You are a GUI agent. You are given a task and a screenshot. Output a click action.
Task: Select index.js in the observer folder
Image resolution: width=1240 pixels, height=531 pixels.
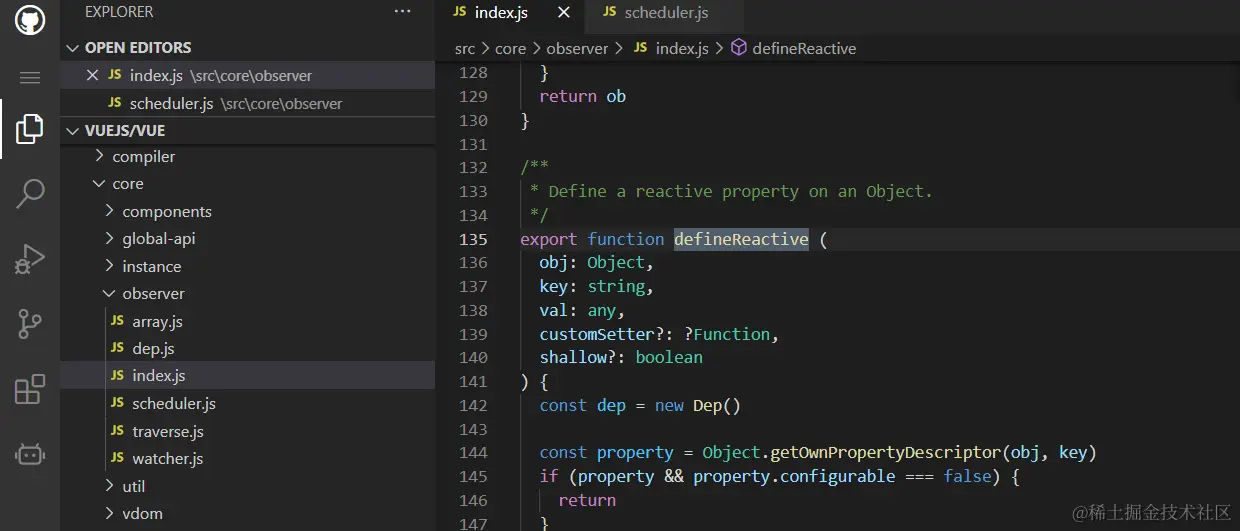pos(247,376)
